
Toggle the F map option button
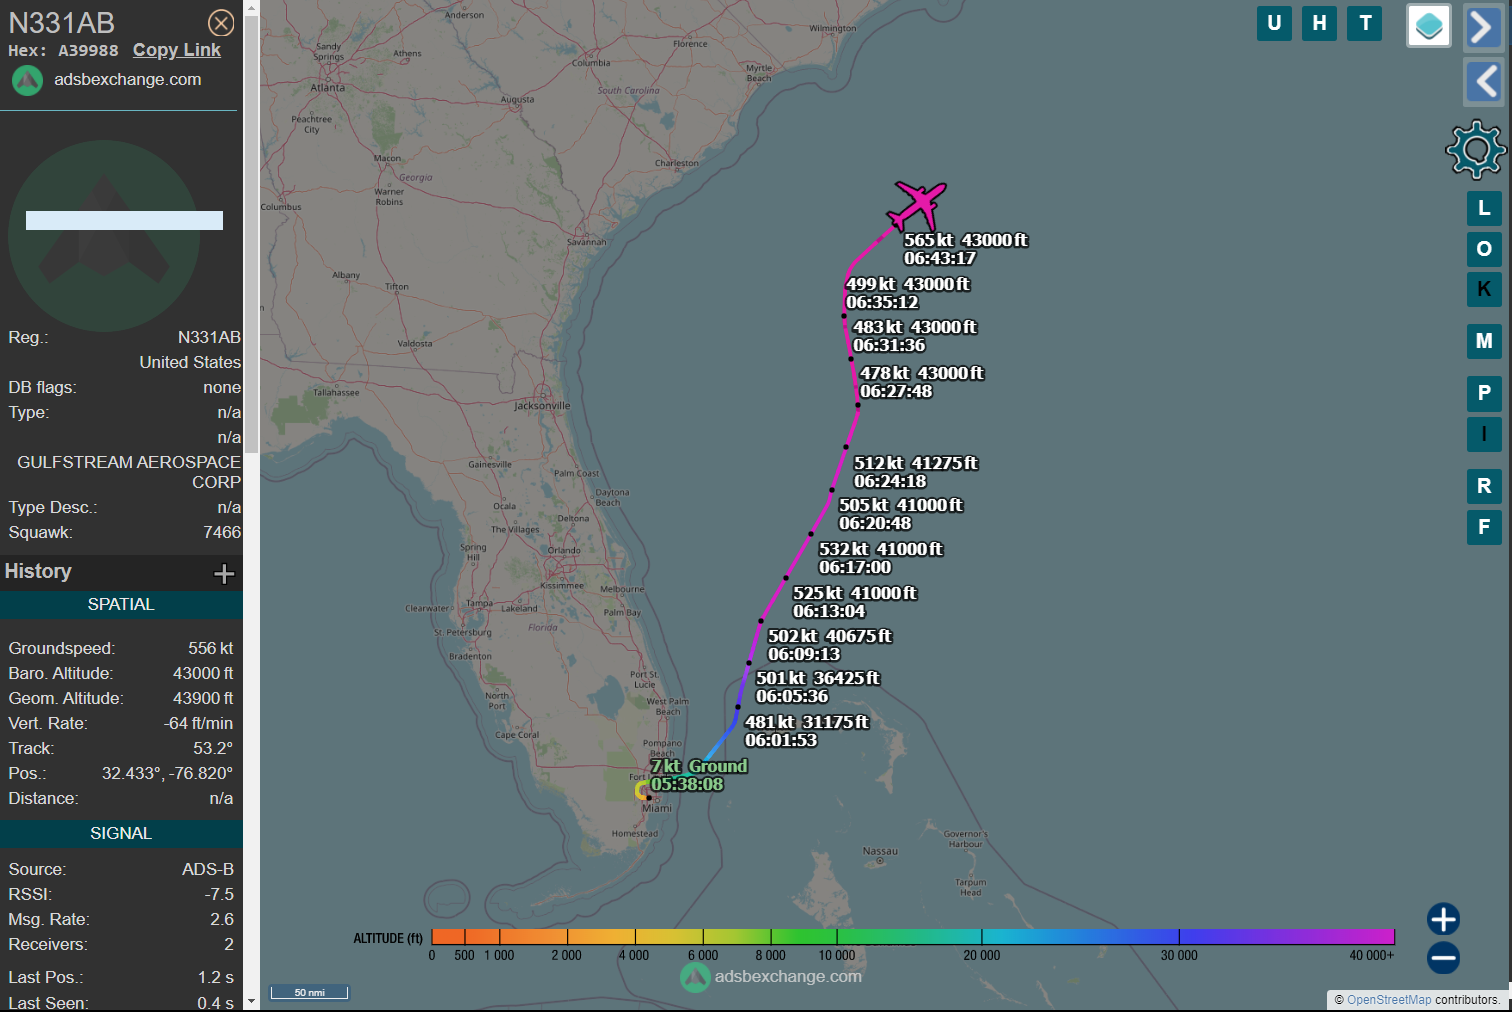1484,527
